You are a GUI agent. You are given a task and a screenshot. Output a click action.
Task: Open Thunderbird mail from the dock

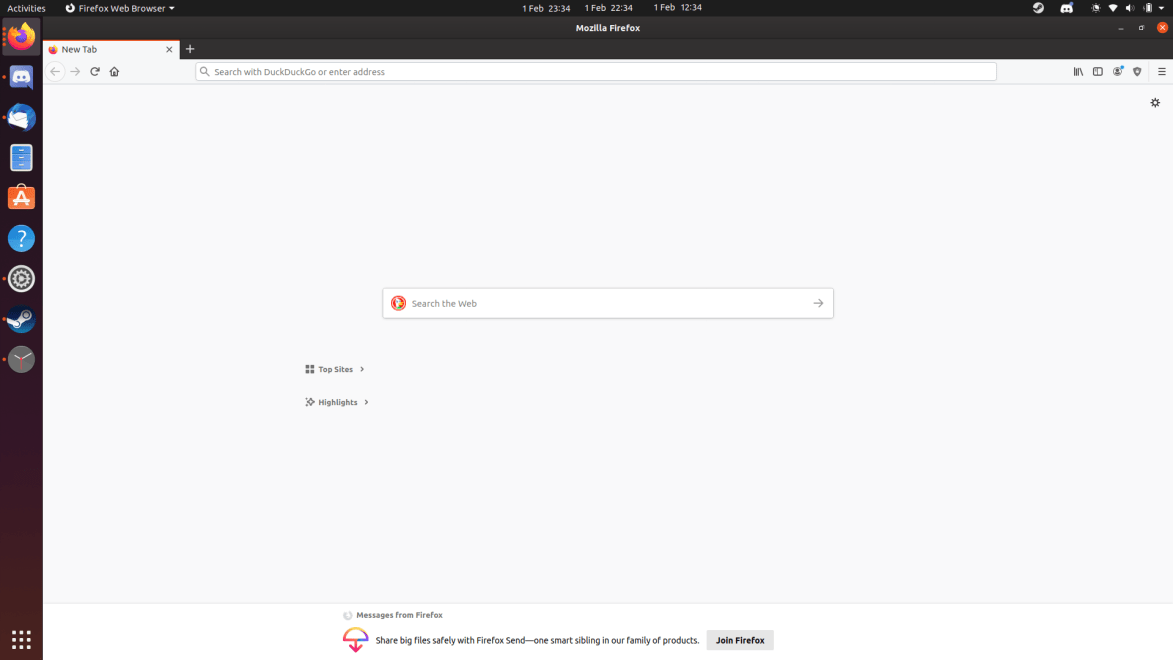pos(21,117)
